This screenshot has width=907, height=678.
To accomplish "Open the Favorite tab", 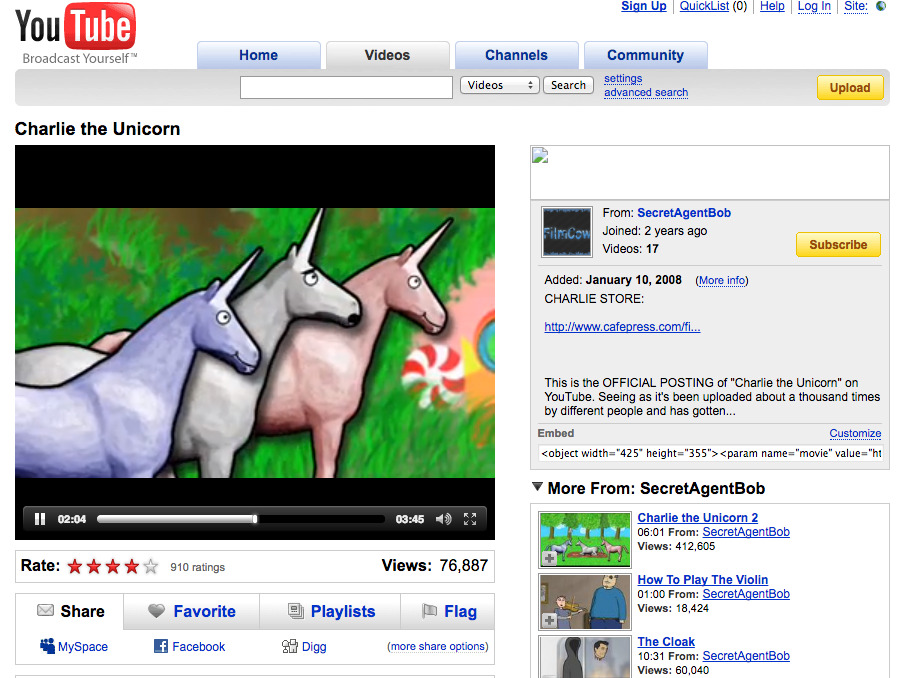I will [x=191, y=611].
